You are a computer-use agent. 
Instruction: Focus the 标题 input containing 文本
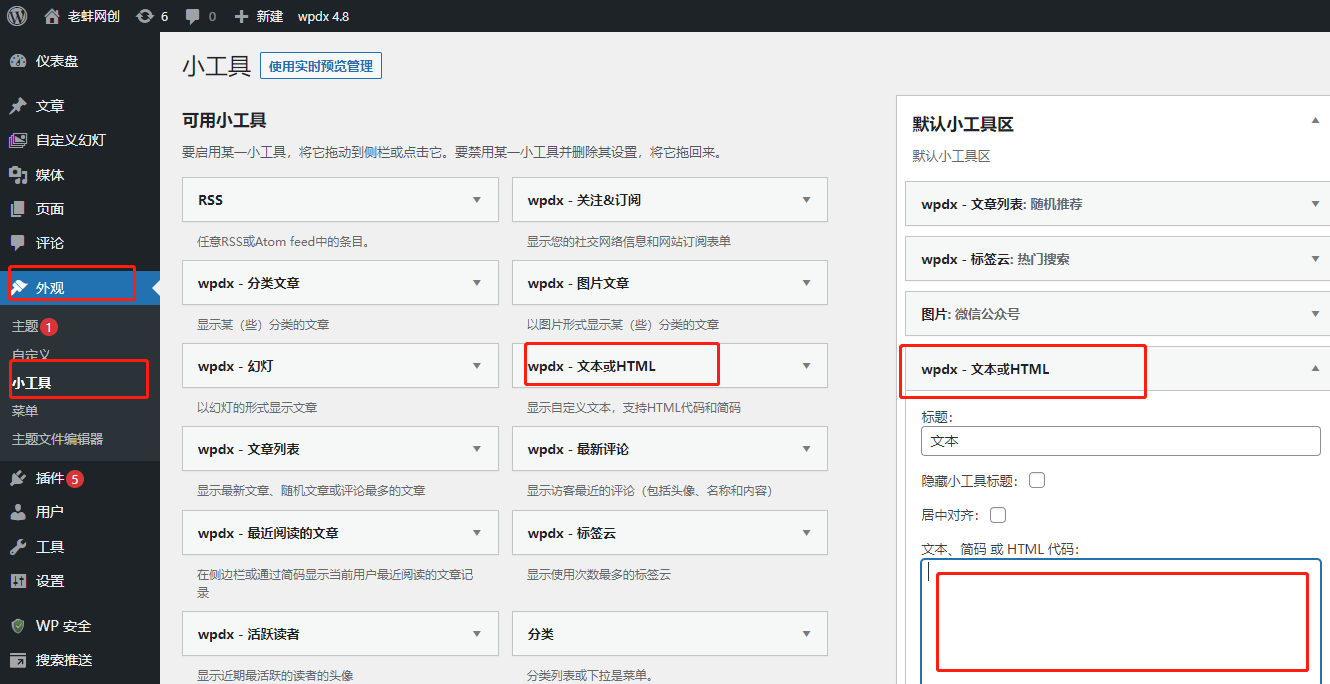(1121, 441)
